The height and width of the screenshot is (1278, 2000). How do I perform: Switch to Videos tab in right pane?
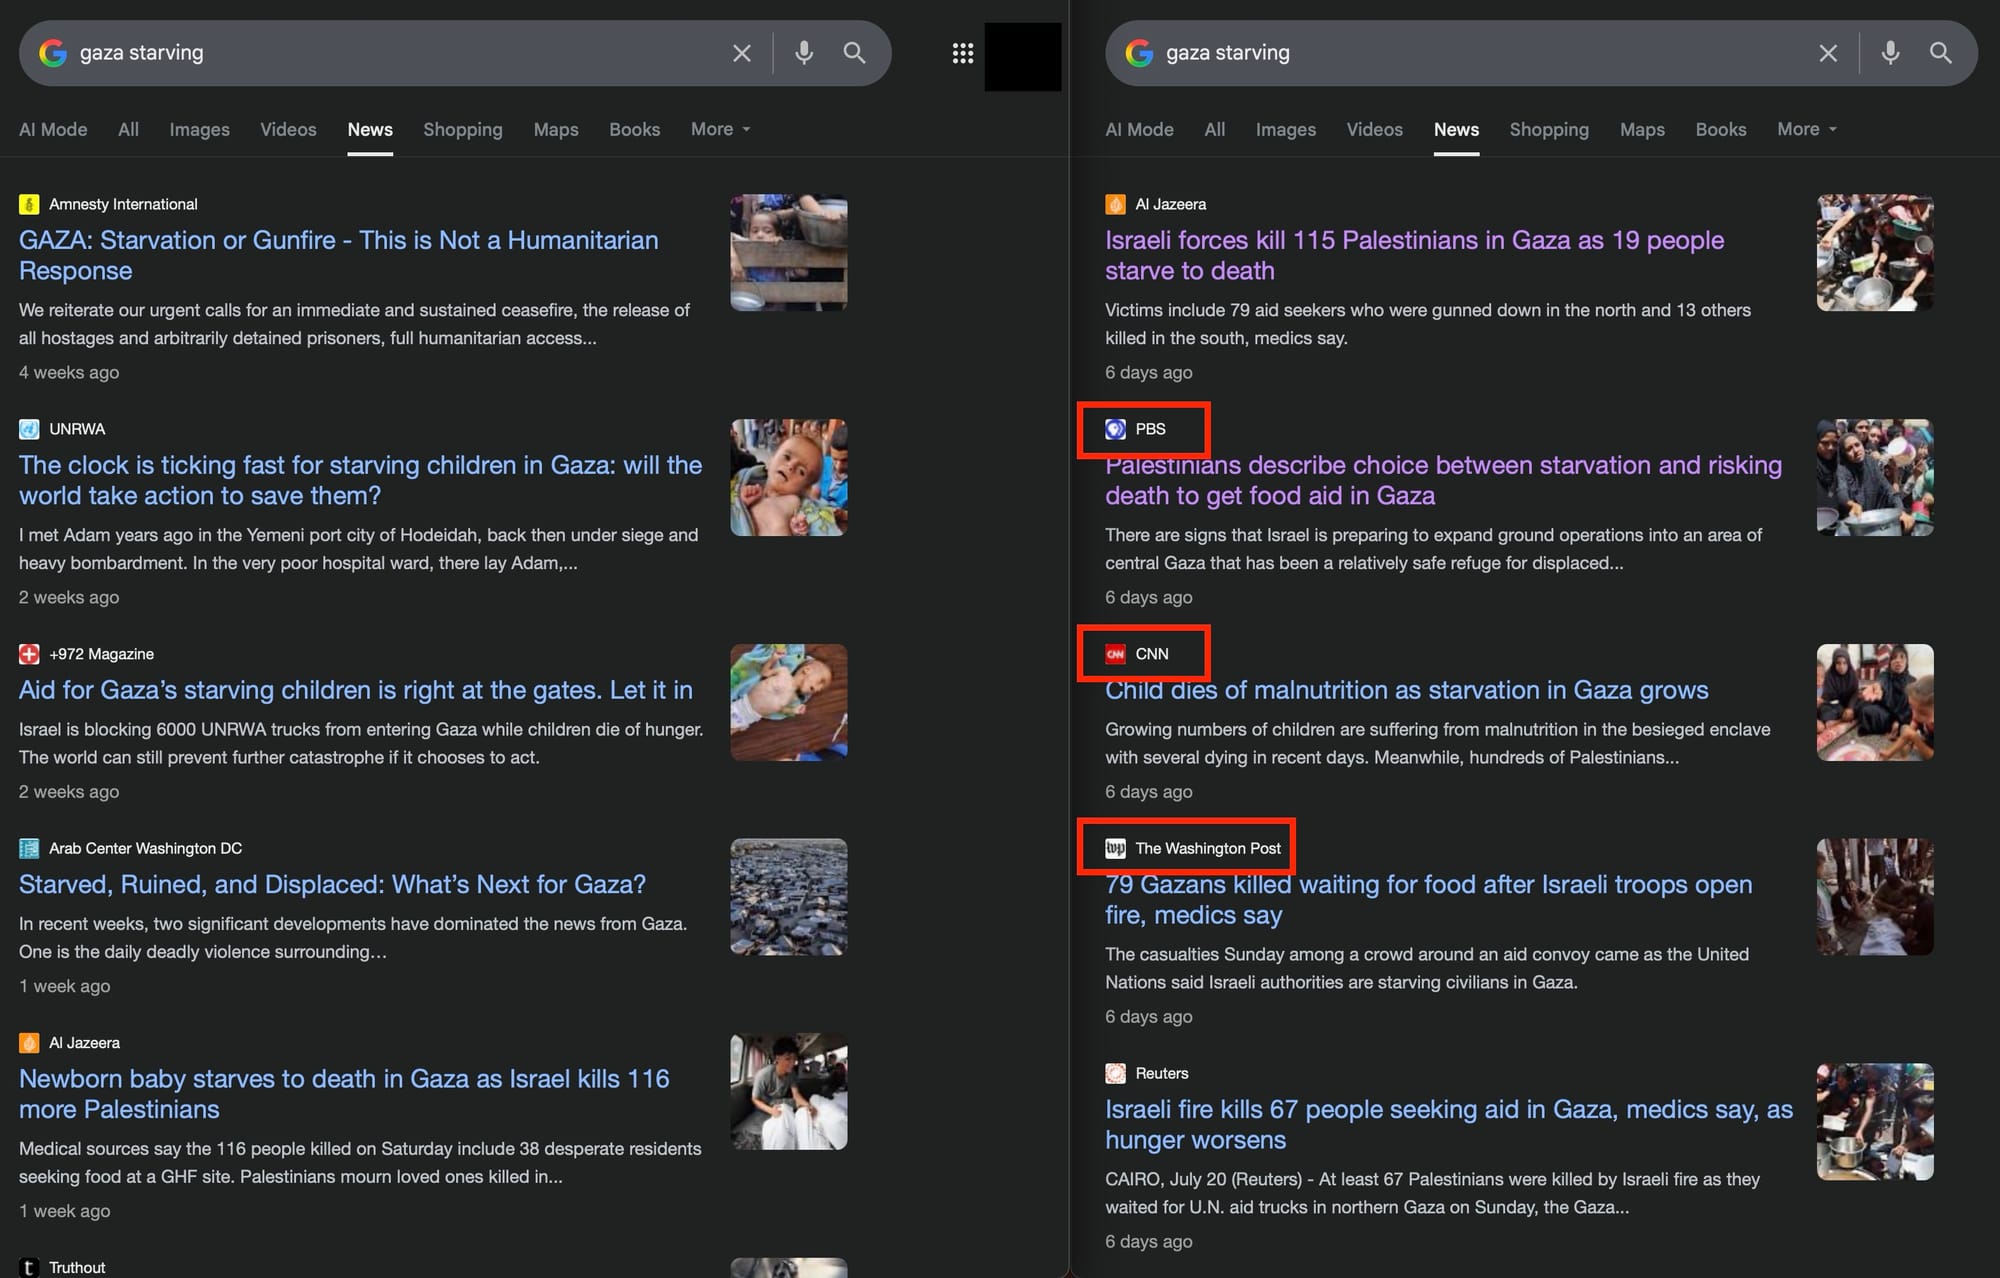1374,129
